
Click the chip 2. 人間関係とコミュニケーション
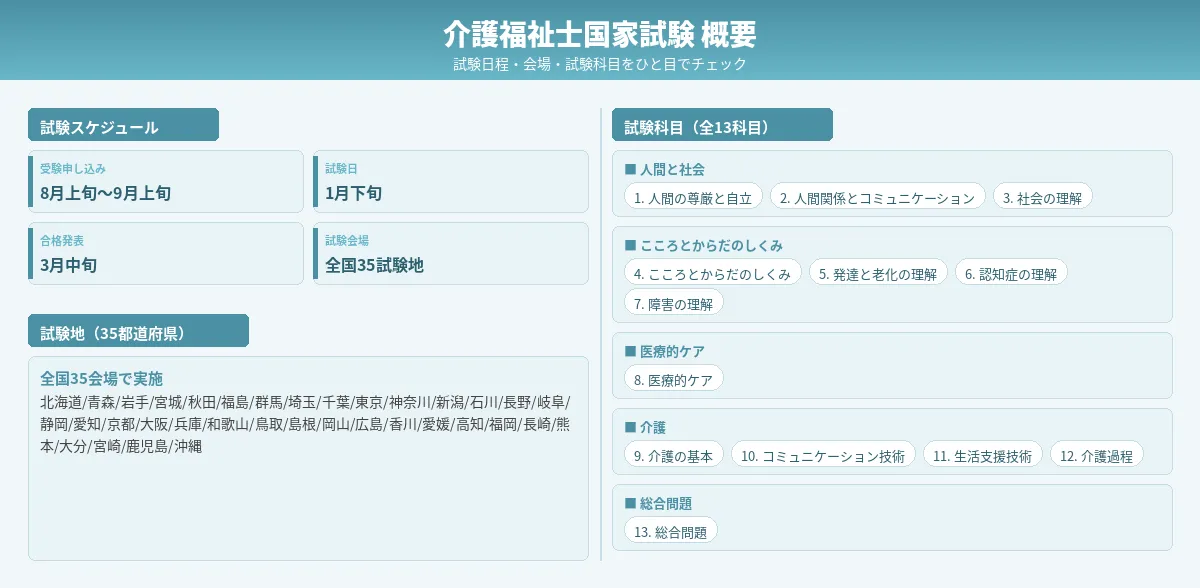coord(877,197)
